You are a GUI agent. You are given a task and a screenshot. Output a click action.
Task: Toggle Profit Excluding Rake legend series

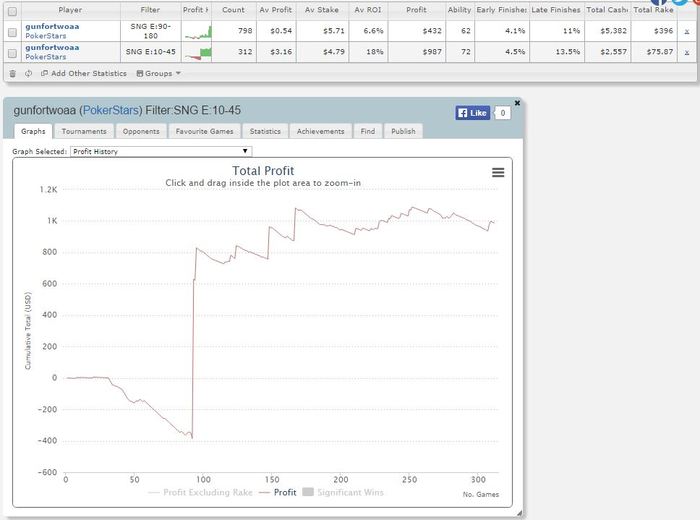click(x=200, y=492)
